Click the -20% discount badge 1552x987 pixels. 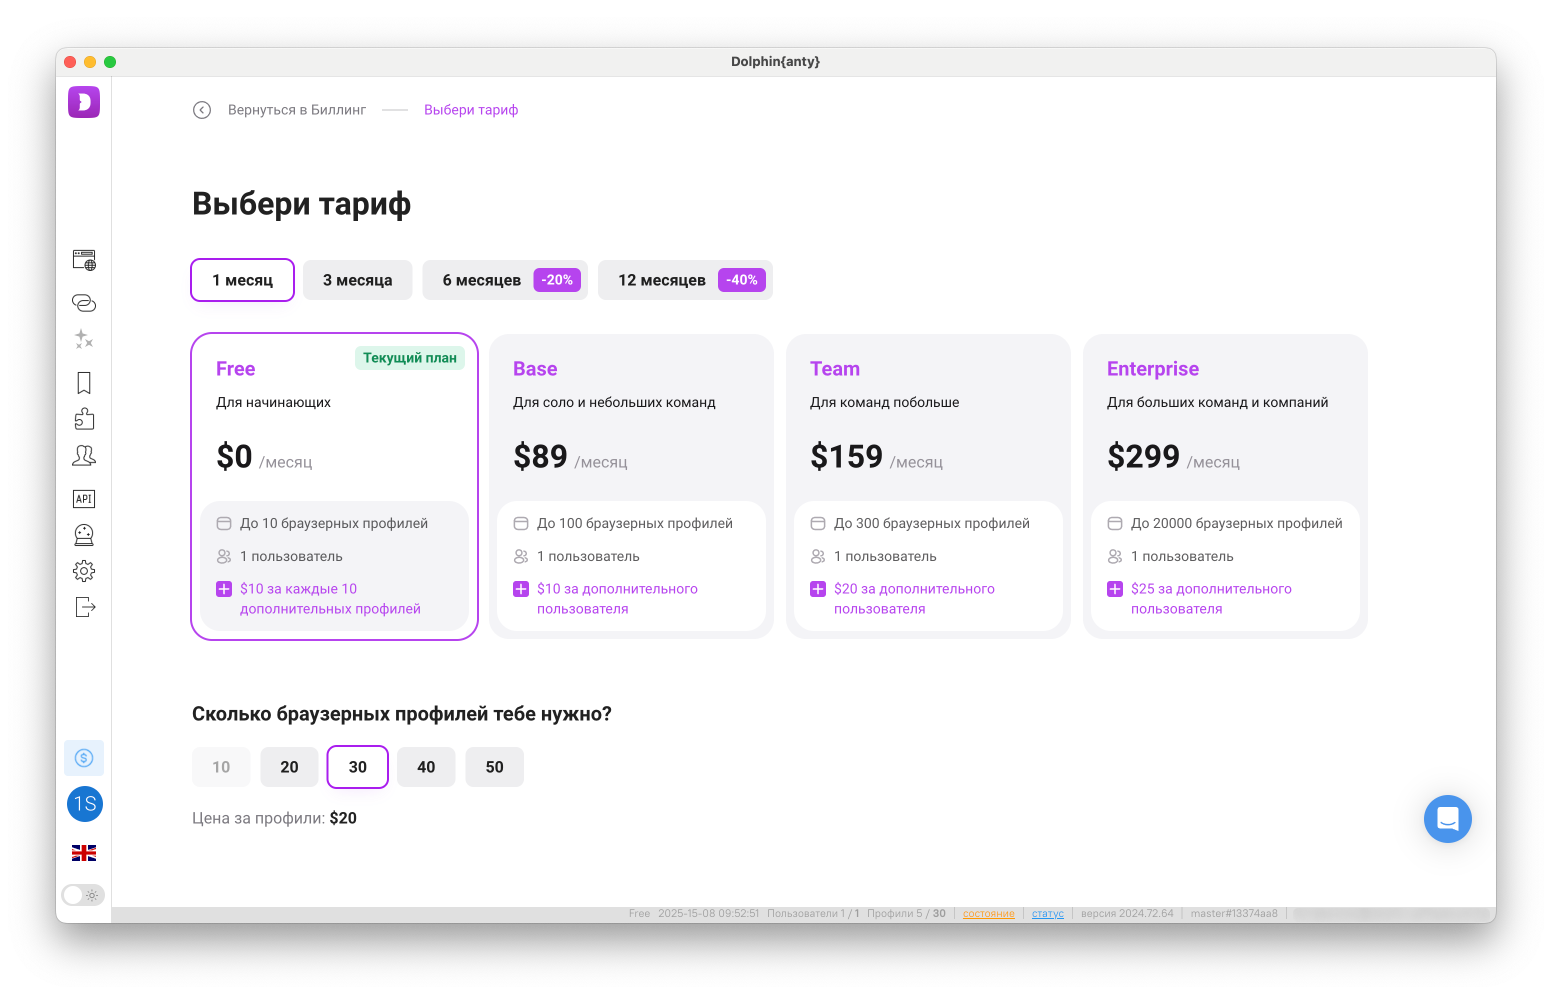(x=557, y=280)
